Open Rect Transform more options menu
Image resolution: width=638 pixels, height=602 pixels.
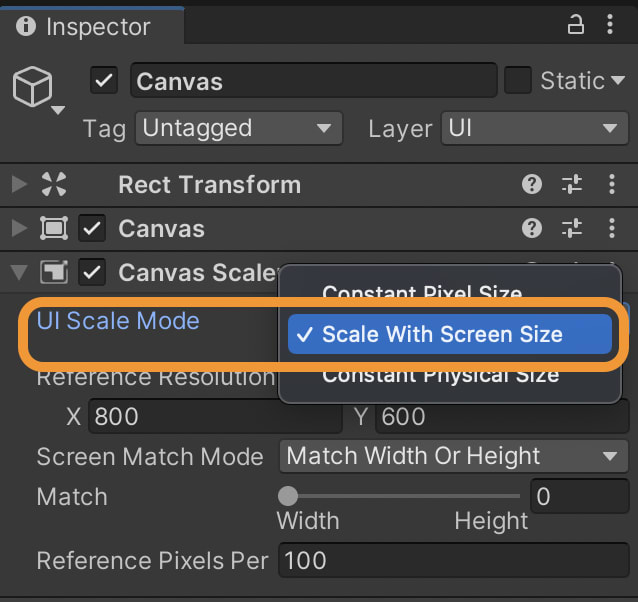(612, 185)
